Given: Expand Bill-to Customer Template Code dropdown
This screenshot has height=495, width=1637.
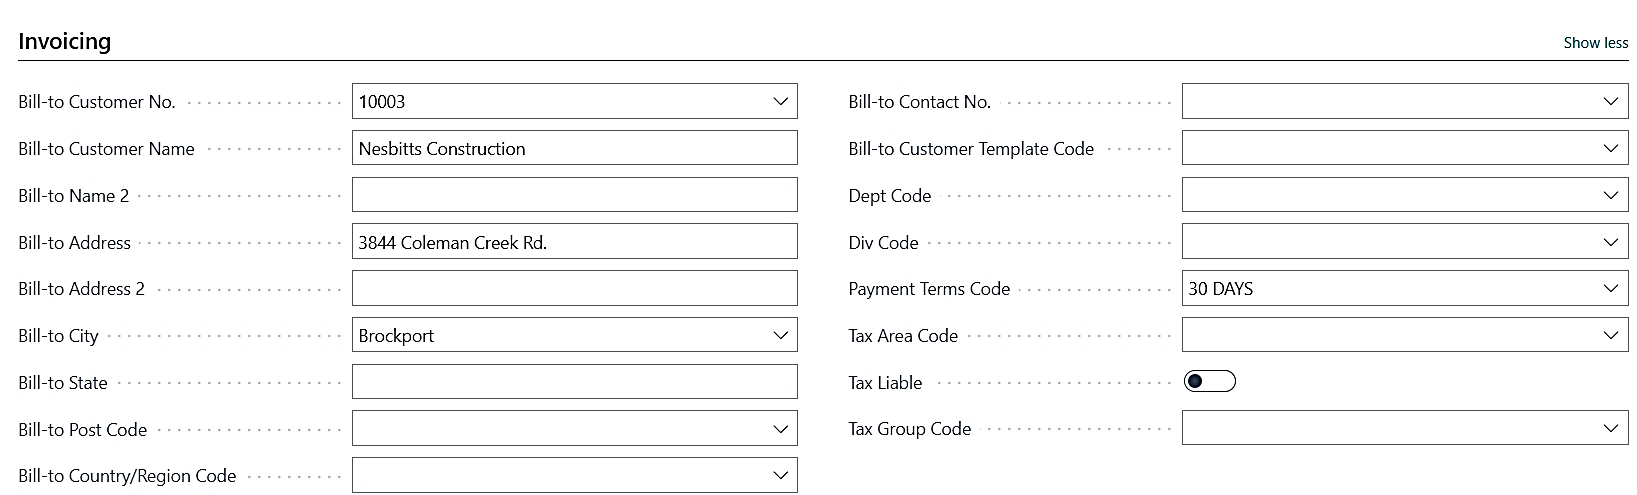Looking at the screenshot, I should pos(1610,149).
